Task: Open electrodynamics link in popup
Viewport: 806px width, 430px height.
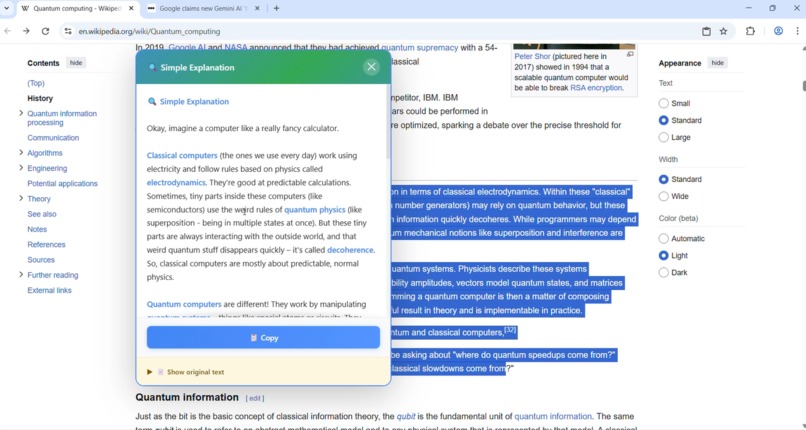Action: 176,182
